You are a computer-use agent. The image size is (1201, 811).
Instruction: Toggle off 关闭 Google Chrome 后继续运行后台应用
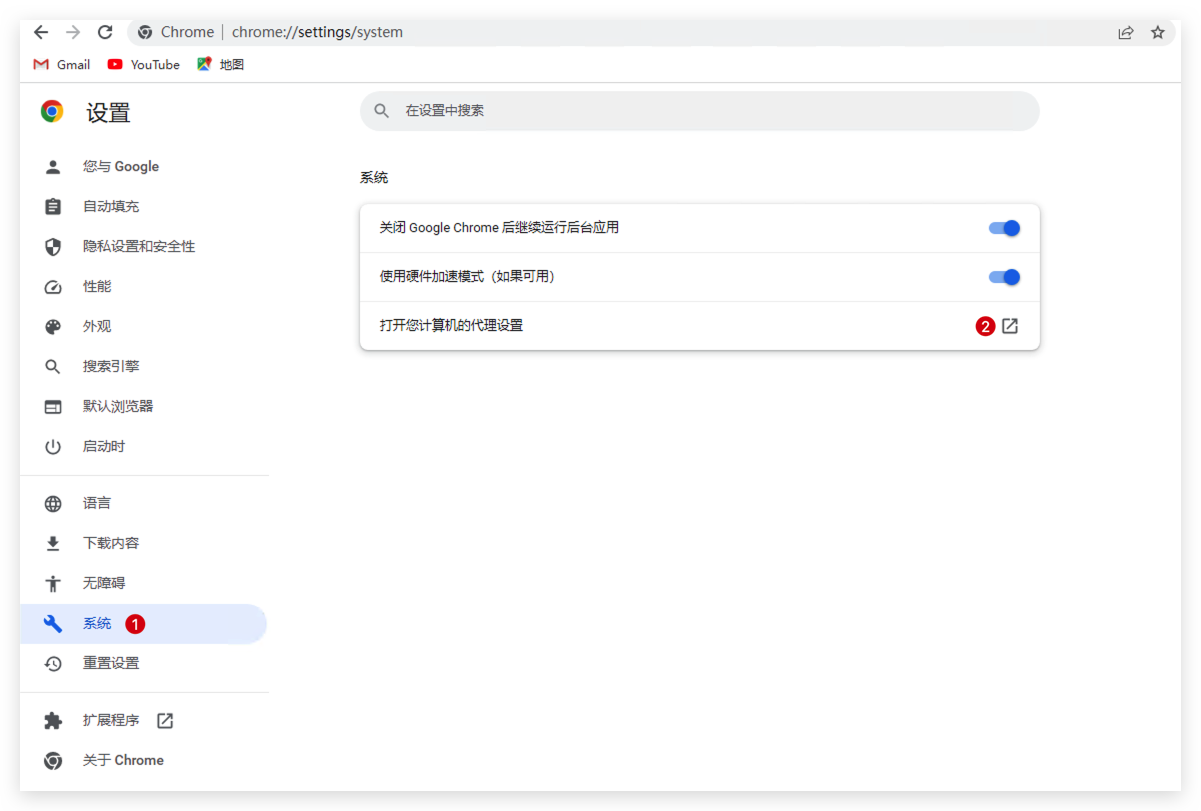1004,228
